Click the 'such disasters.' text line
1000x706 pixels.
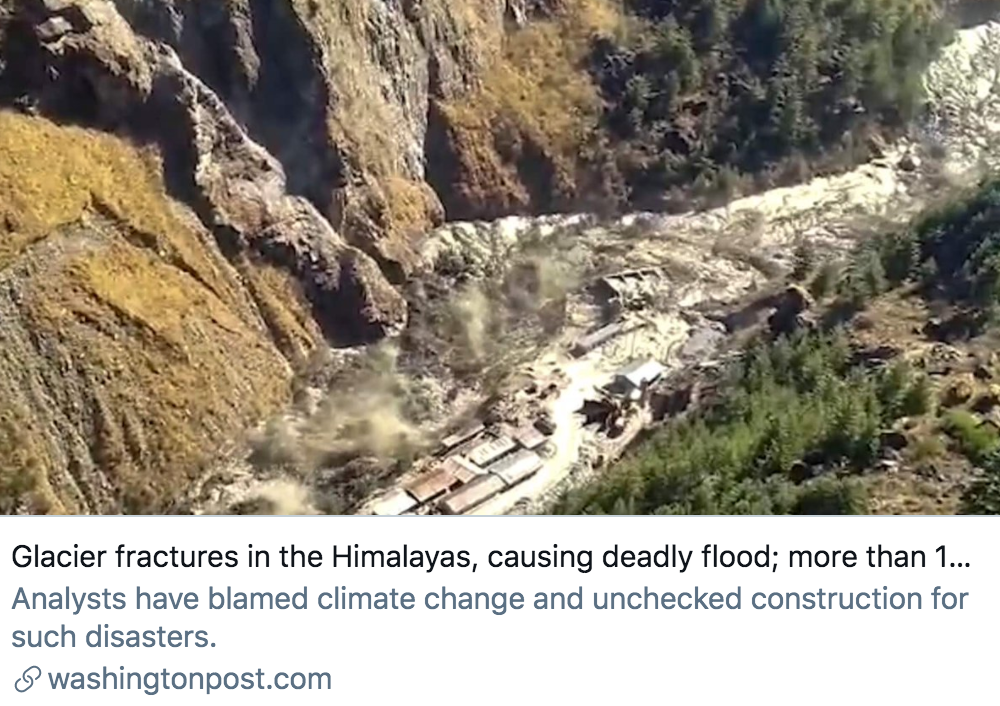tap(114, 636)
